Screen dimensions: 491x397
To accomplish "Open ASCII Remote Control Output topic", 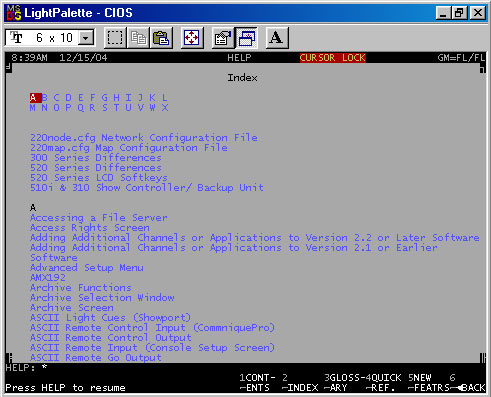I will pyautogui.click(x=111, y=338).
